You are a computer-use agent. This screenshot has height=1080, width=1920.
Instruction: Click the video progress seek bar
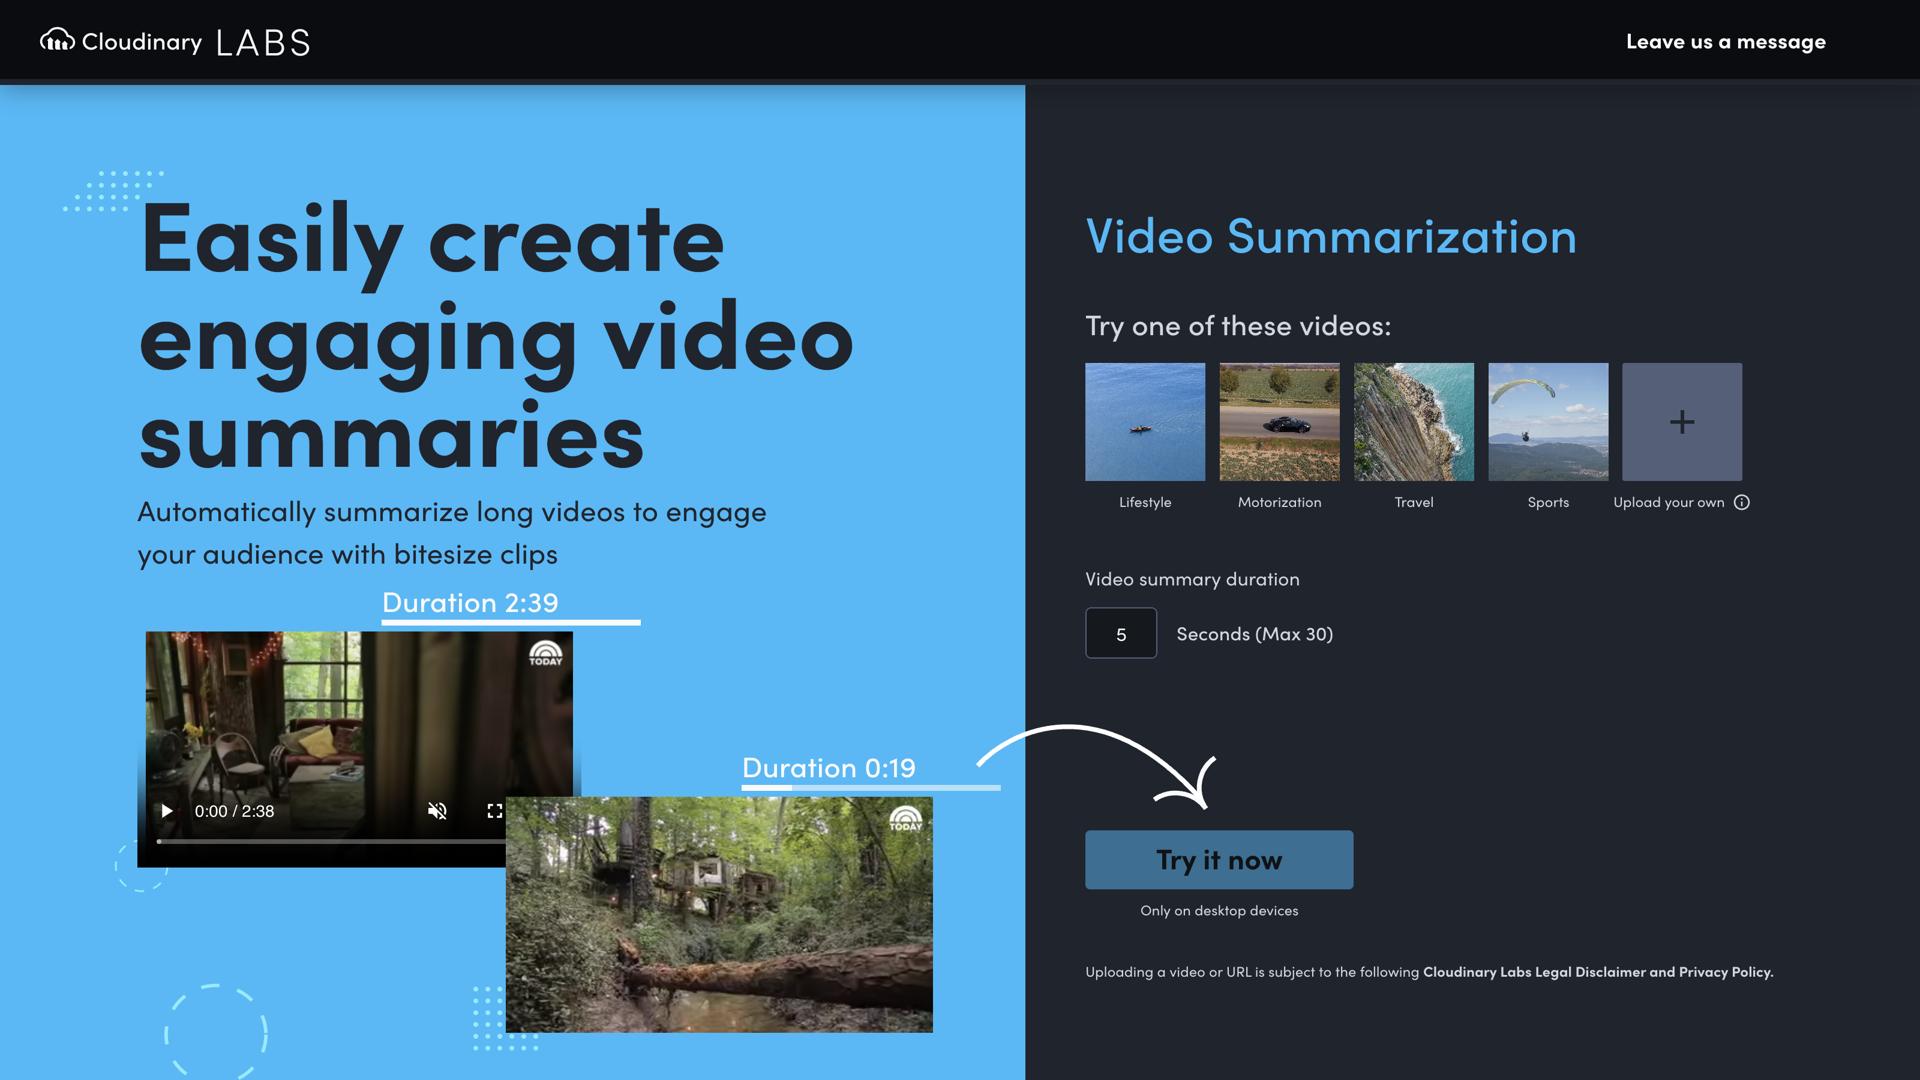click(x=330, y=843)
